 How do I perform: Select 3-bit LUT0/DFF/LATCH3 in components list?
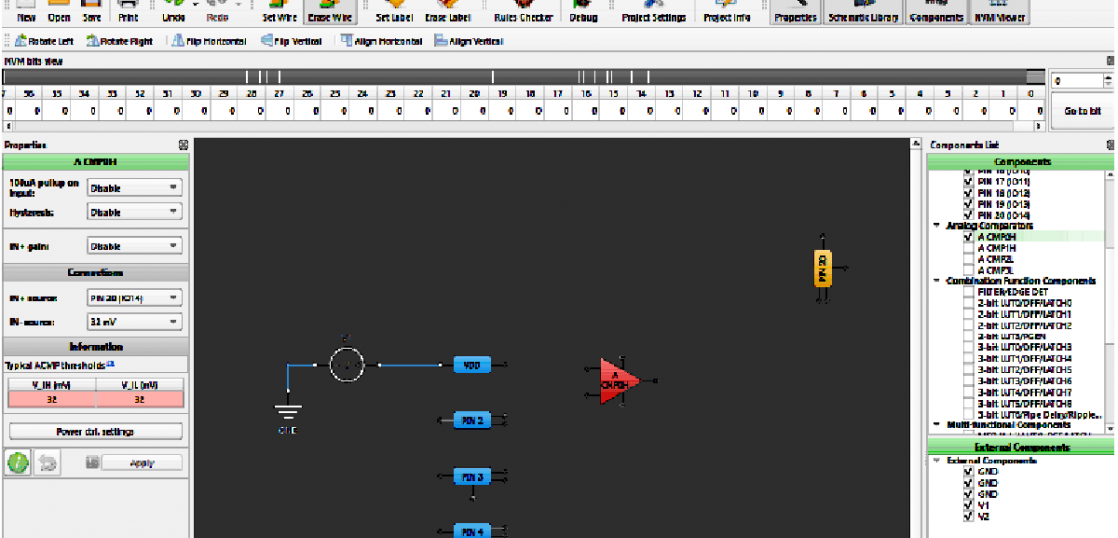coord(1025,348)
